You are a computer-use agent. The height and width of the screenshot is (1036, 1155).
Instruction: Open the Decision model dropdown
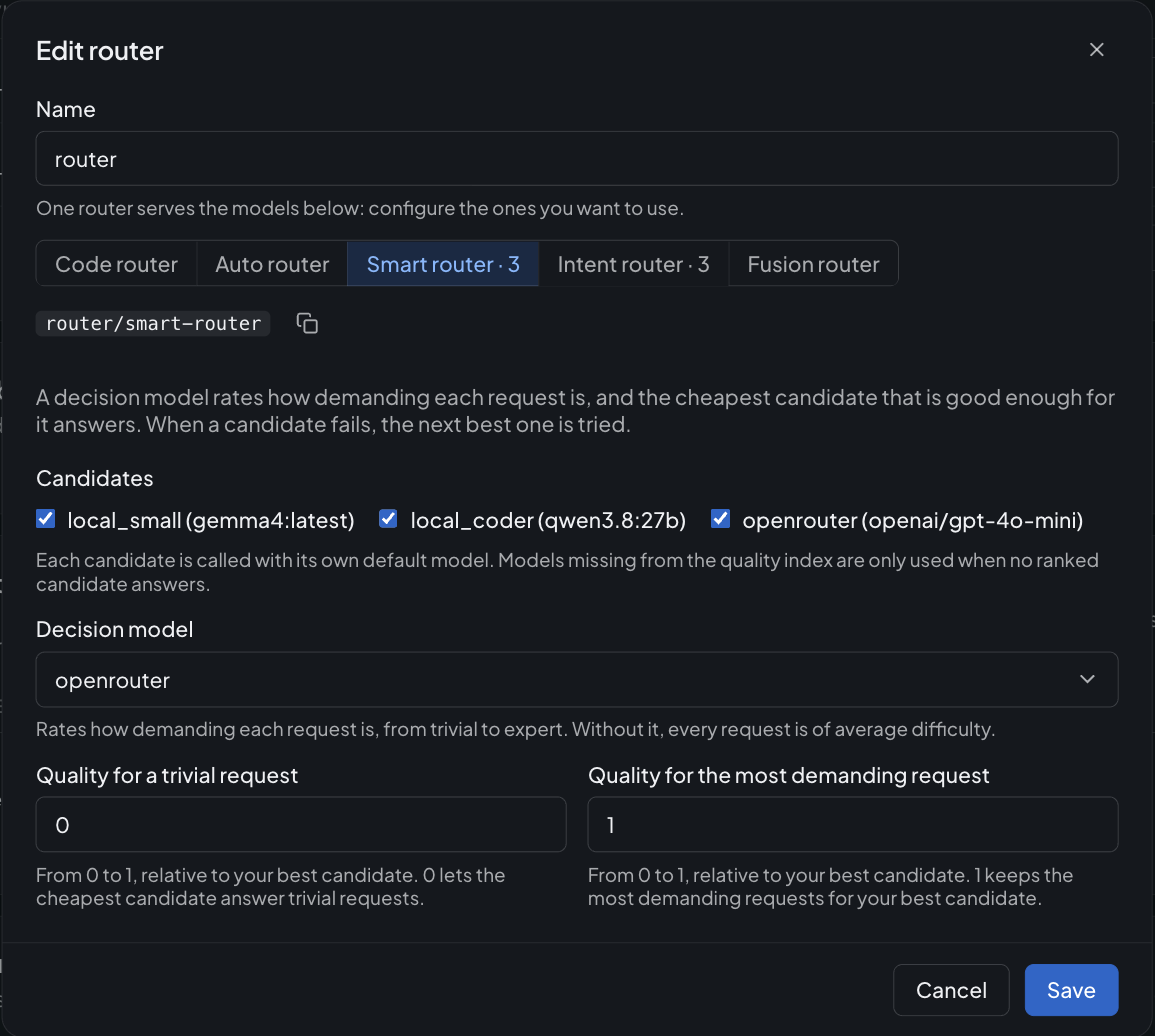[x=577, y=679]
